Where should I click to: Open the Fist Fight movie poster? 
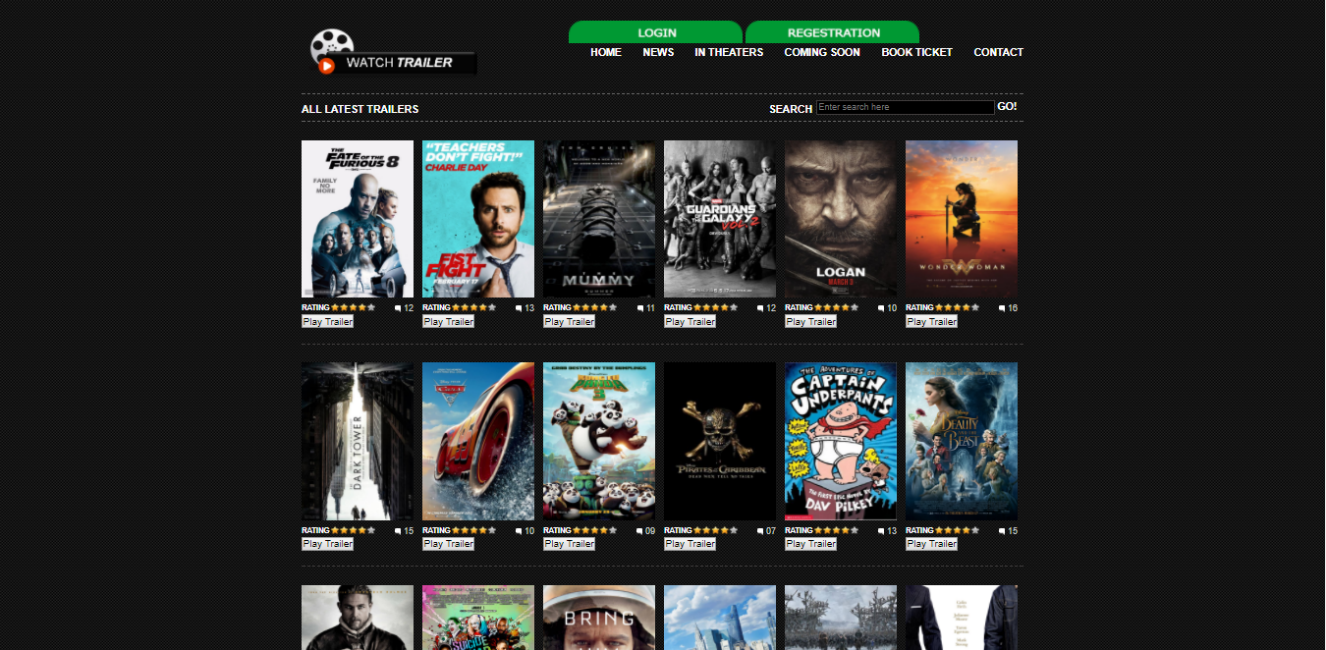tap(478, 219)
